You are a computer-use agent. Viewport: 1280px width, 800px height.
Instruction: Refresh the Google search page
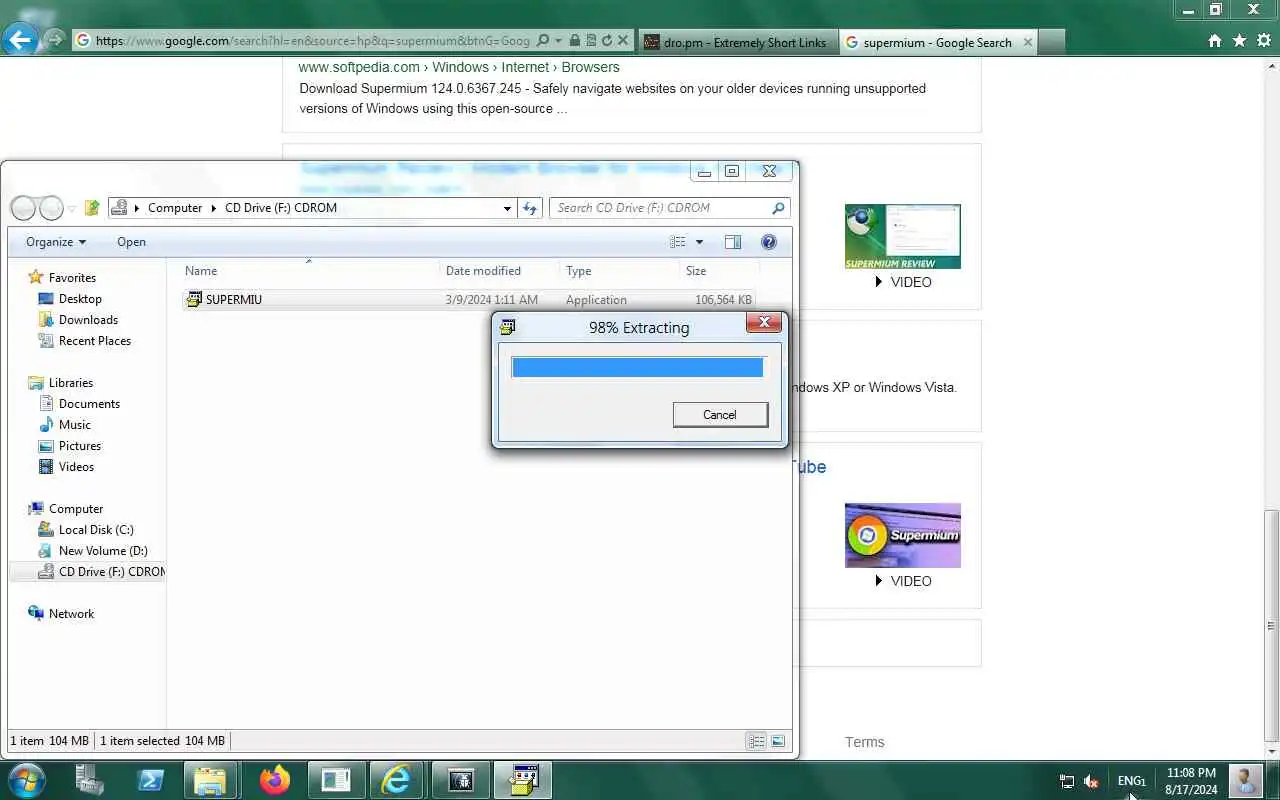click(607, 41)
